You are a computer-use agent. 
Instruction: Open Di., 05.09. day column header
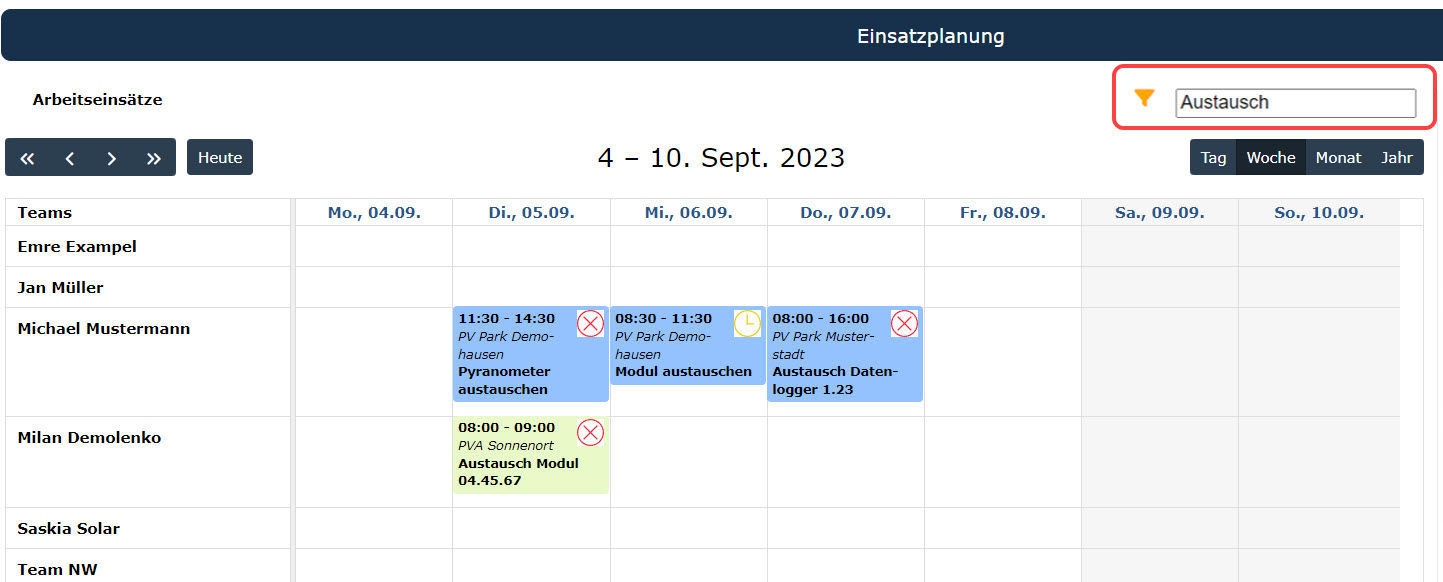(531, 213)
